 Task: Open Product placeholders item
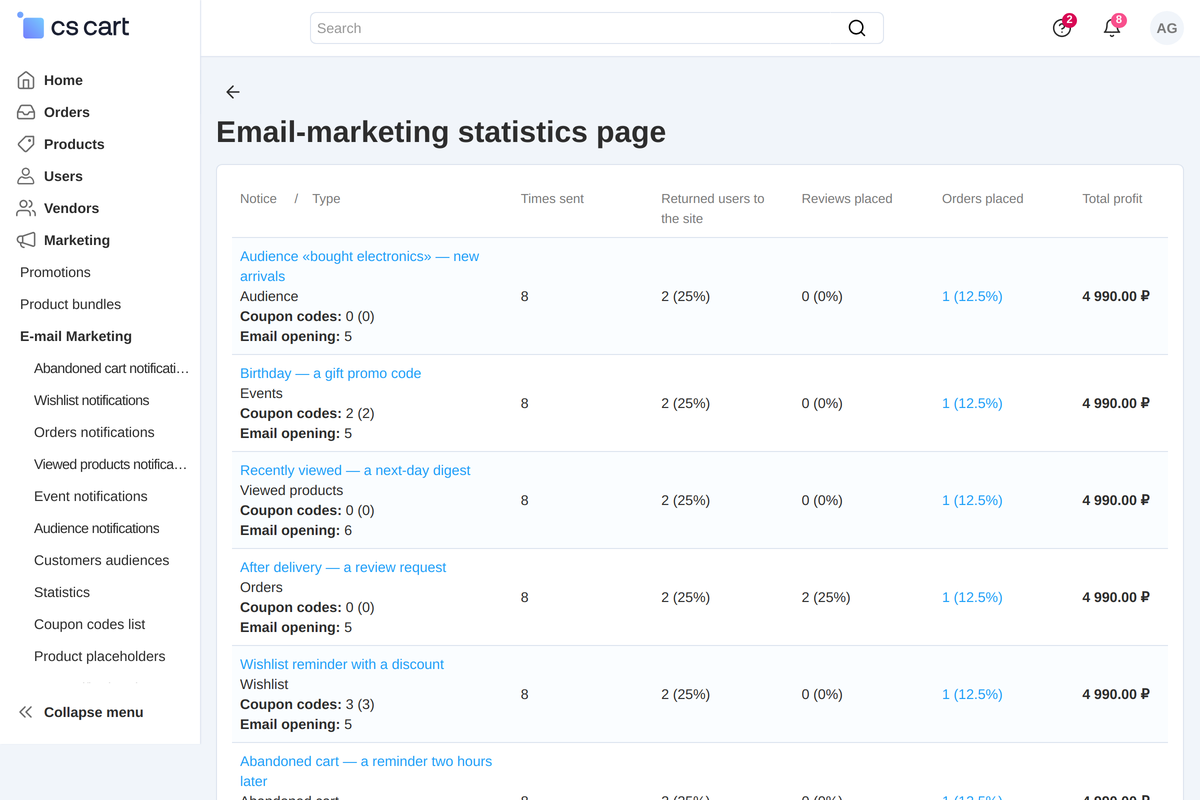tap(99, 656)
